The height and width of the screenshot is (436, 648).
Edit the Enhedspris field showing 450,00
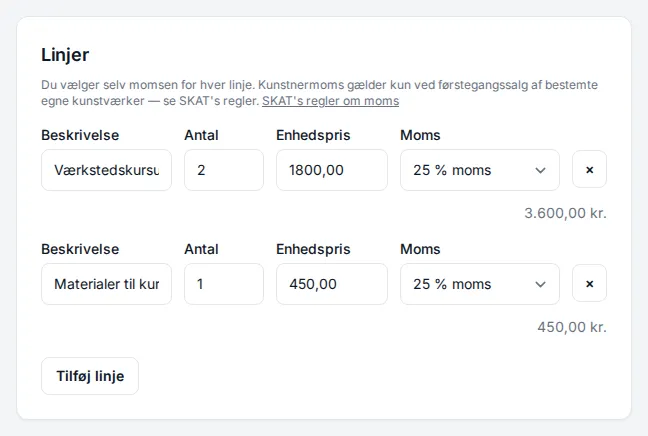point(332,284)
